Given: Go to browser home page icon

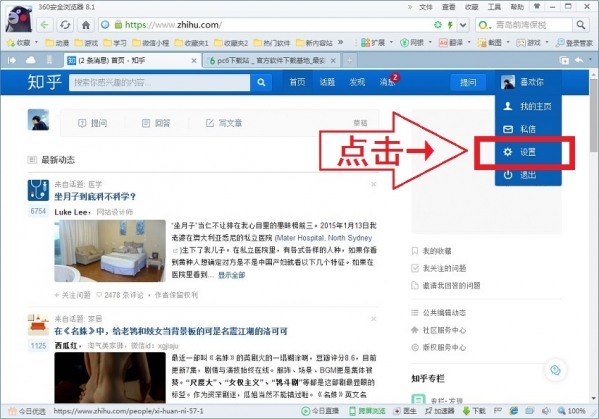Looking at the screenshot, I should point(86,25).
